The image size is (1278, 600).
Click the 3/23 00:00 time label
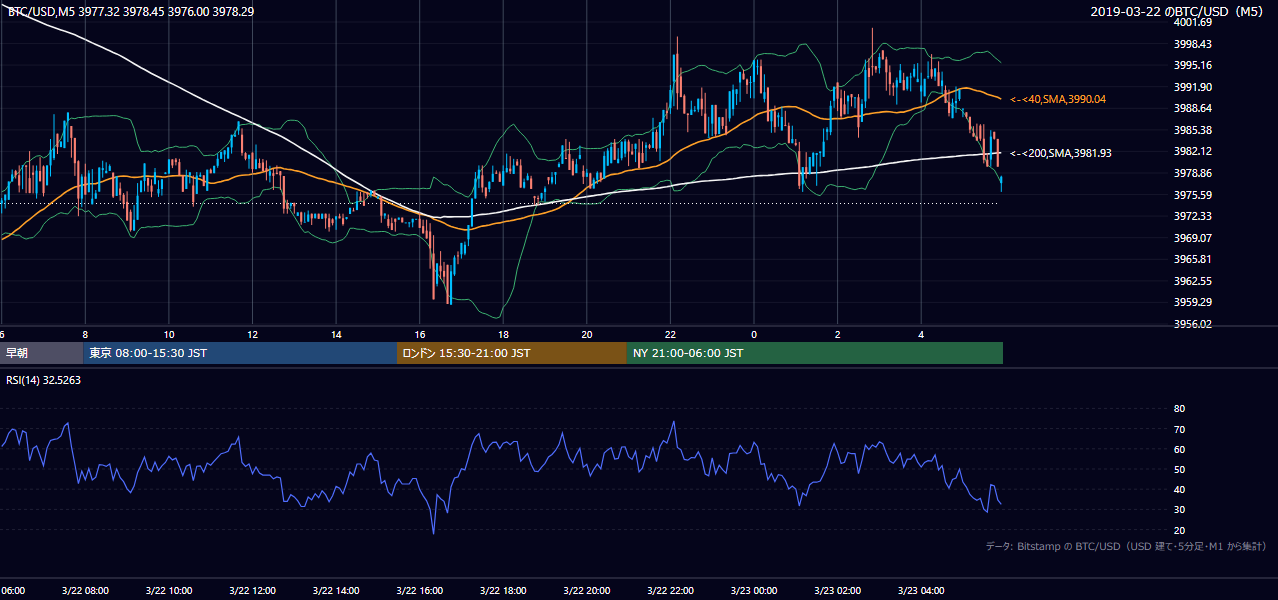[755, 591]
